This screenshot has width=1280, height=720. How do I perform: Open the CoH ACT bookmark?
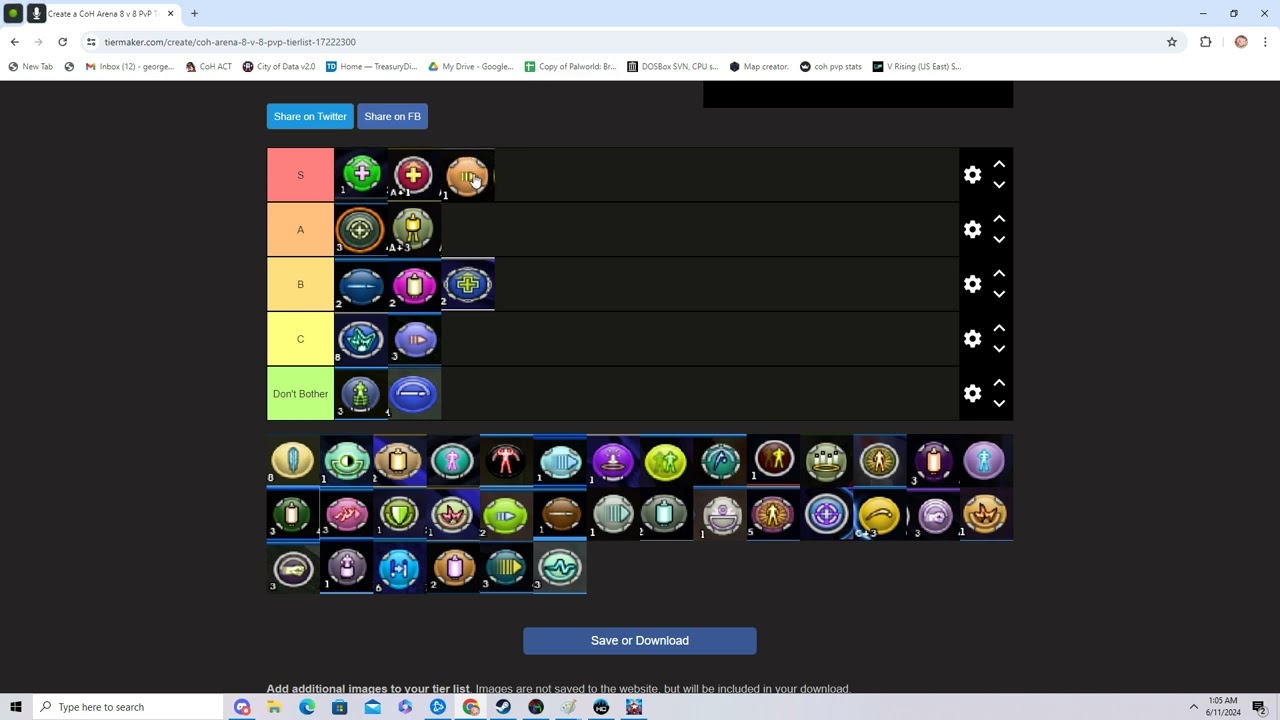tap(208, 67)
